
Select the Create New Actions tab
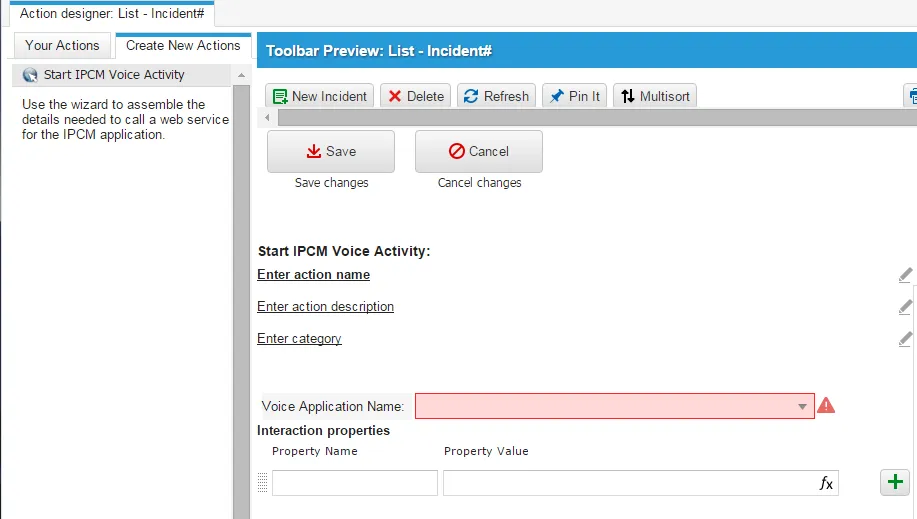[183, 46]
